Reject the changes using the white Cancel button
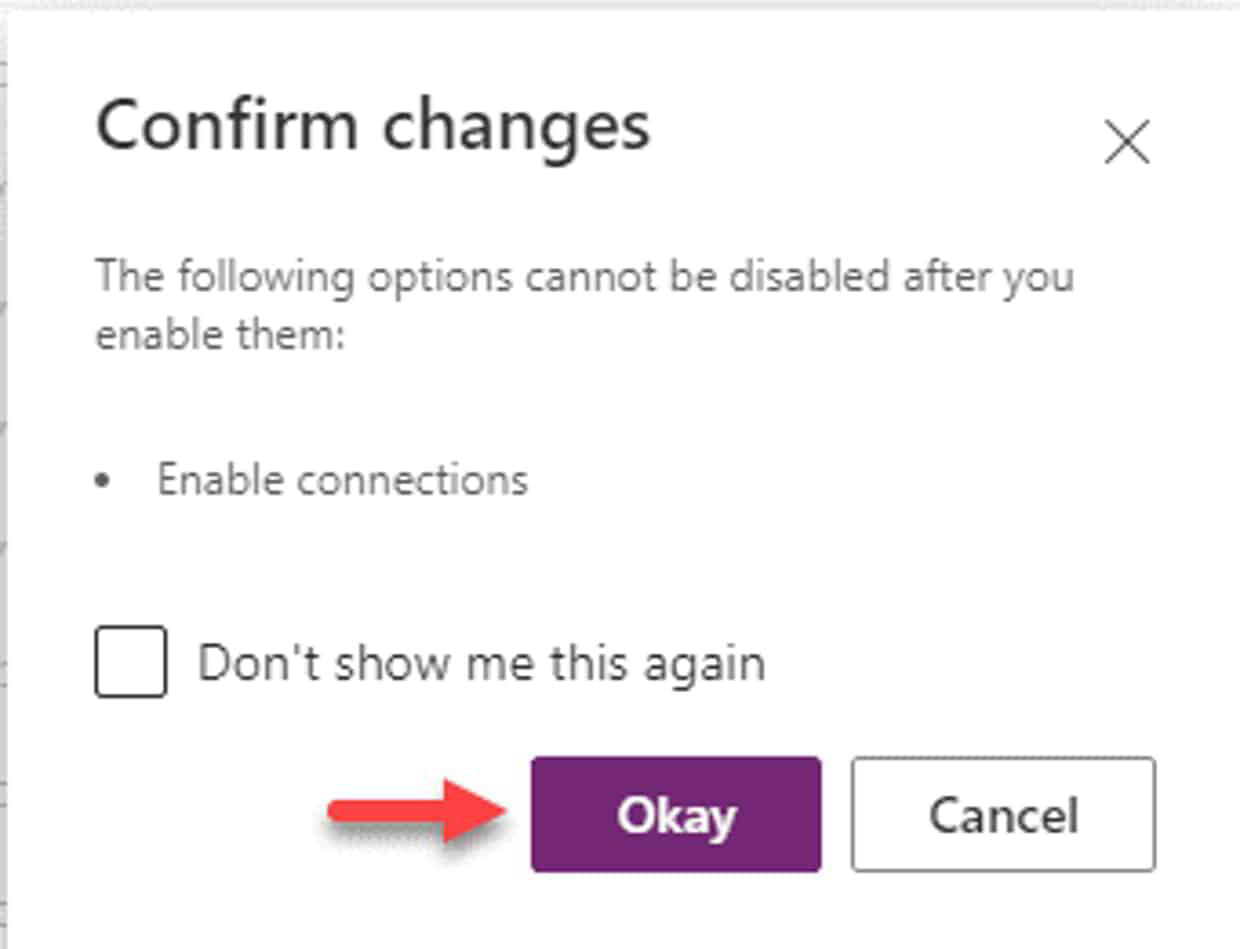Image resolution: width=1240 pixels, height=949 pixels. [x=1003, y=814]
